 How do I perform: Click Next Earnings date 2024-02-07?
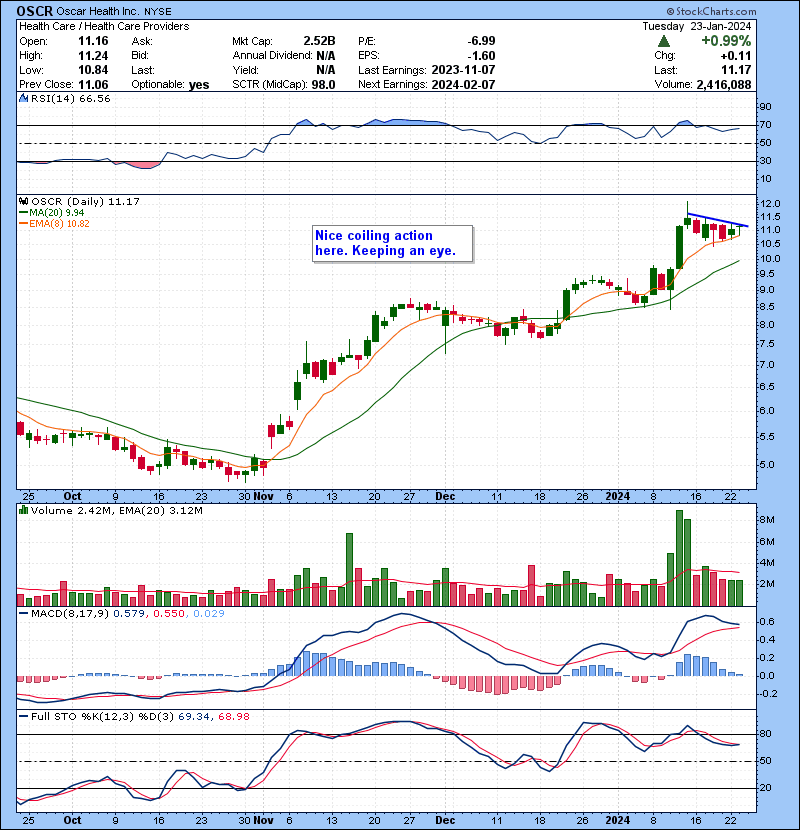click(463, 85)
